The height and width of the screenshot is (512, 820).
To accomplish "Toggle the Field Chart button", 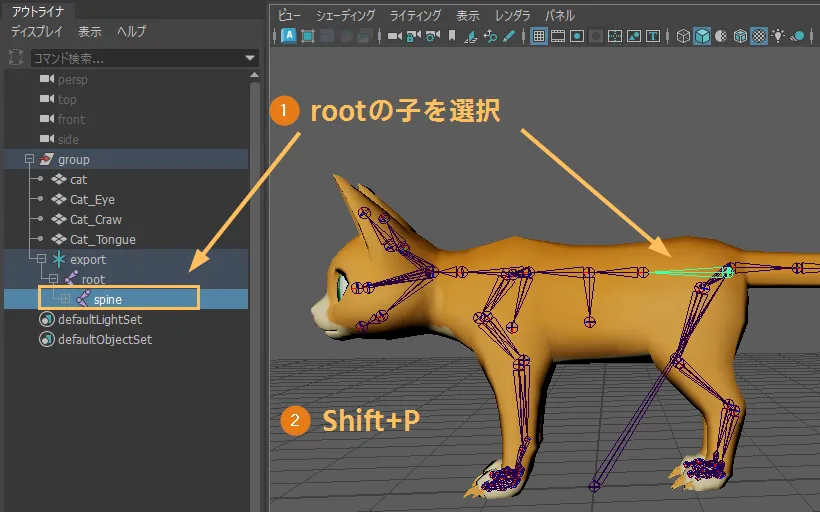I will pos(615,36).
